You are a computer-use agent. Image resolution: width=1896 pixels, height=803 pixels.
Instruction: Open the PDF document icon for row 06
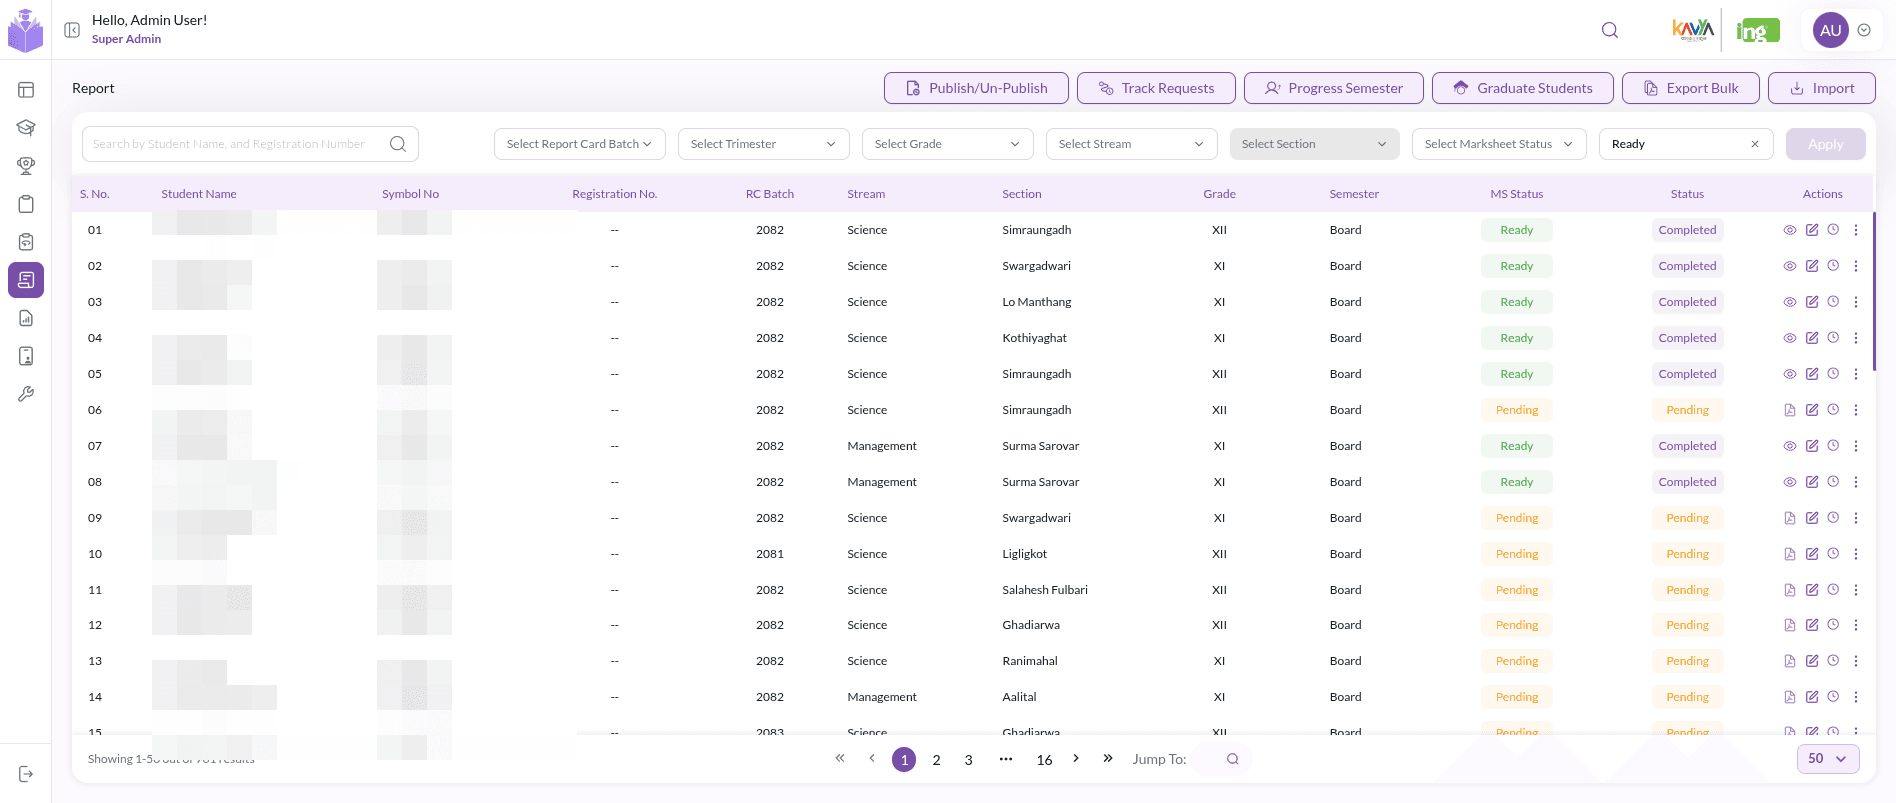(1790, 410)
